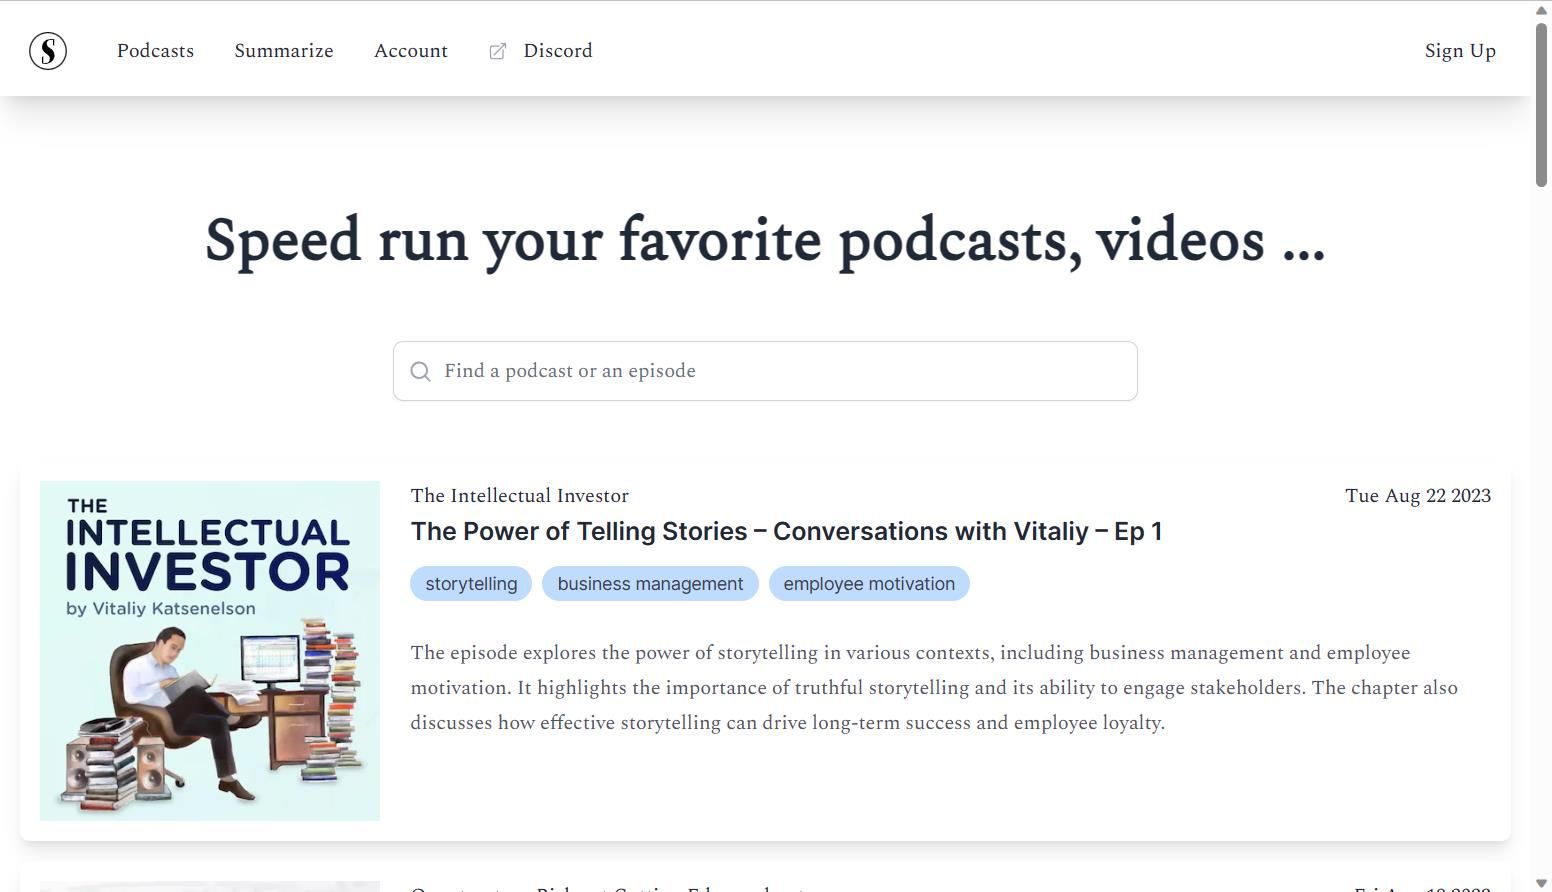Select the employee motivation tag
Screen dimensions: 1552x892
869,583
